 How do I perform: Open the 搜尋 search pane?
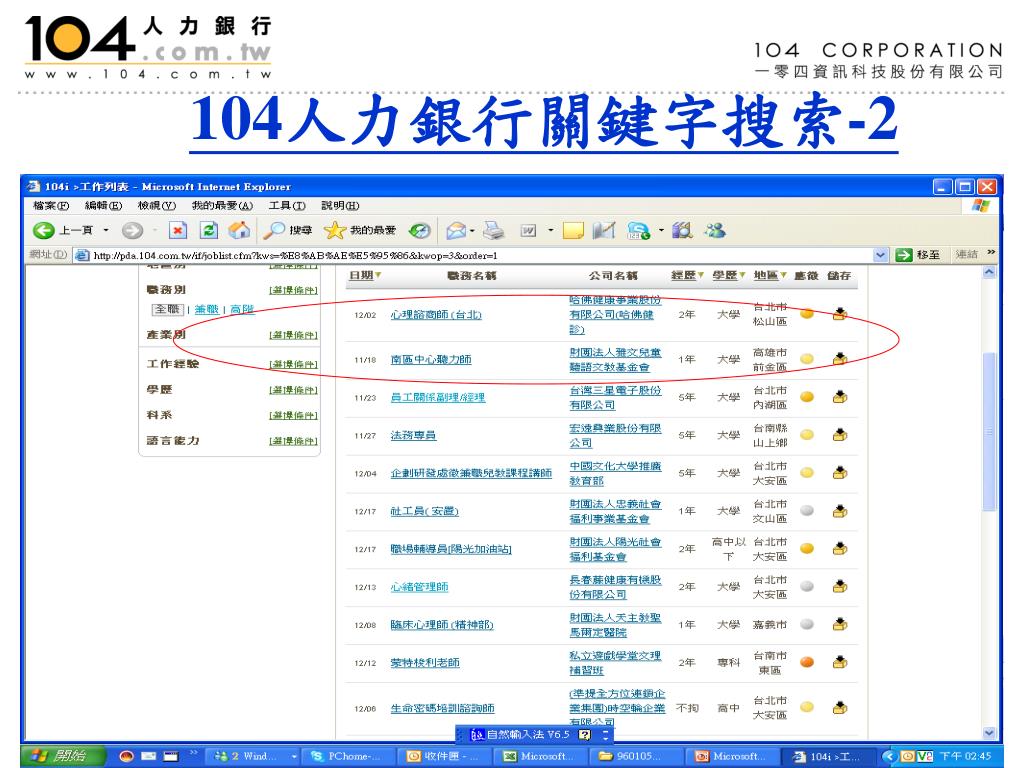point(288,230)
